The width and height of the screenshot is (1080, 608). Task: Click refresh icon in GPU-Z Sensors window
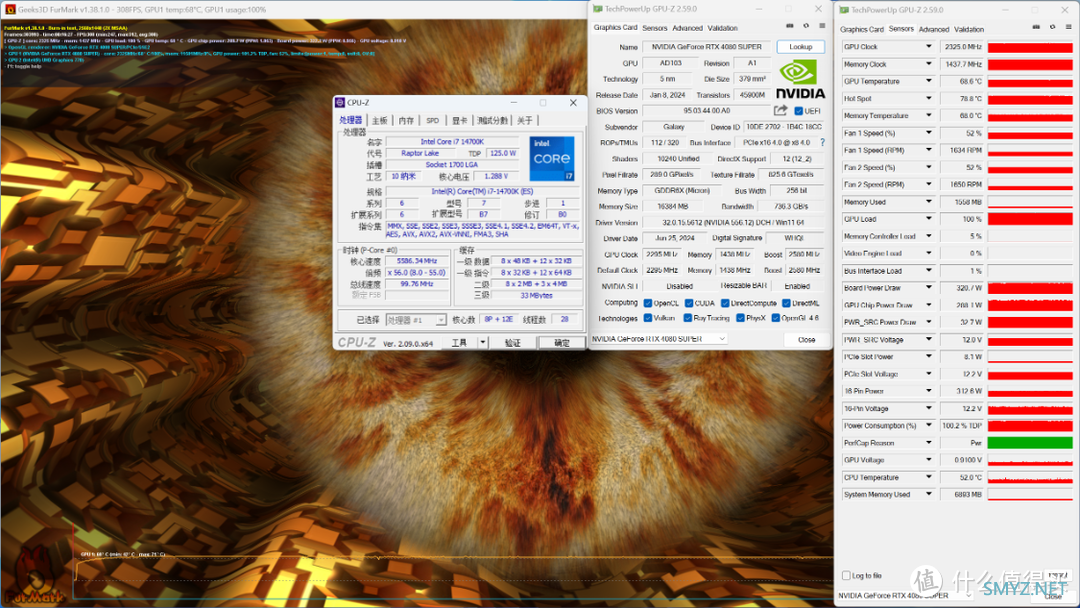(1052, 27)
